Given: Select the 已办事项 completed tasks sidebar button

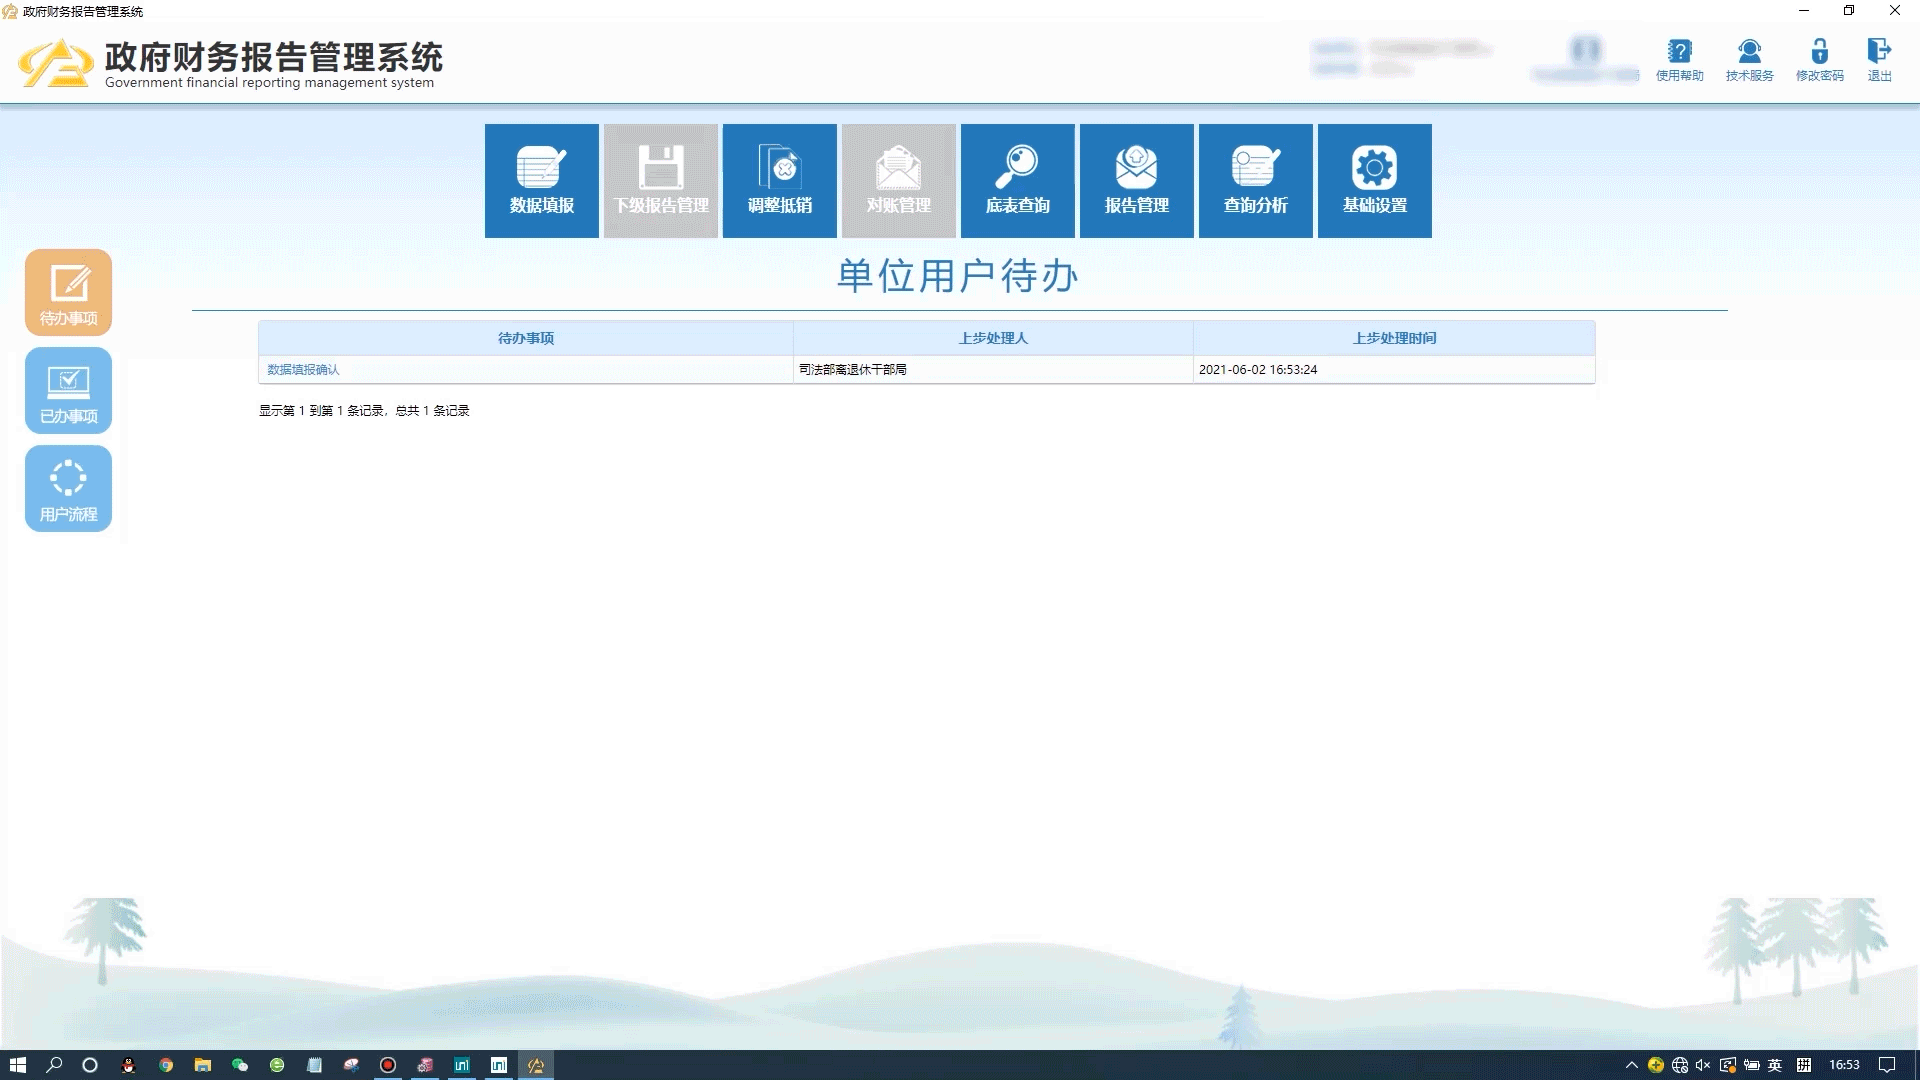Looking at the screenshot, I should coord(68,390).
